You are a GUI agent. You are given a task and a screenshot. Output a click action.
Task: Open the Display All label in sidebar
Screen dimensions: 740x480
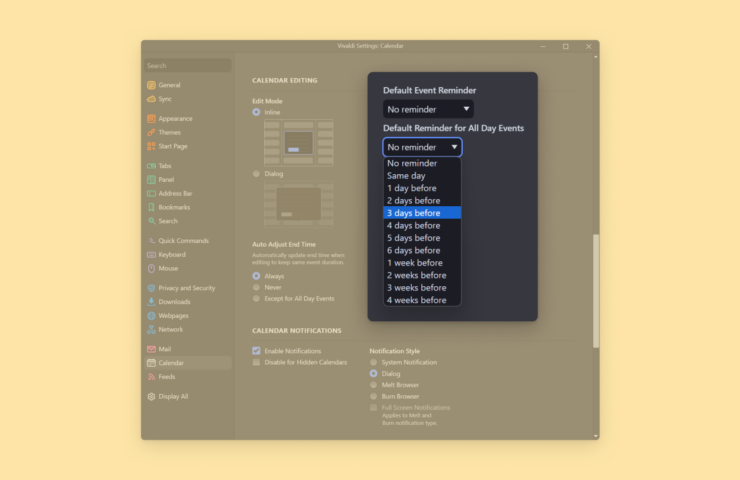coord(173,396)
